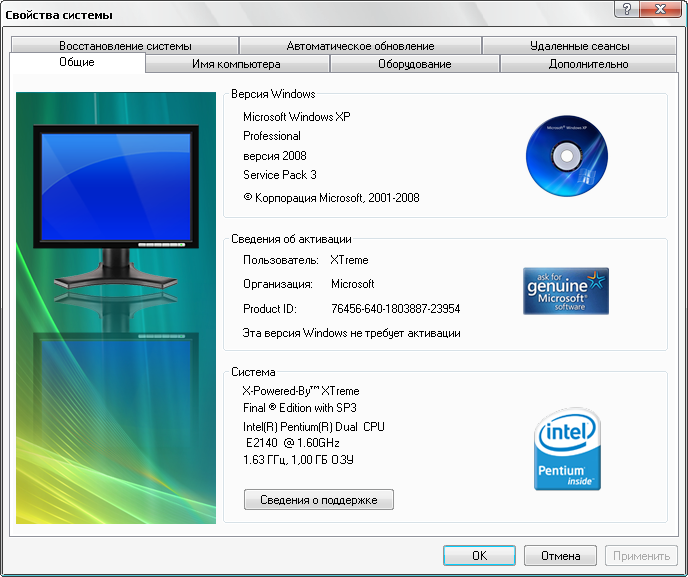
Task: Switch to Имя компьютера tab
Action: click(x=236, y=64)
